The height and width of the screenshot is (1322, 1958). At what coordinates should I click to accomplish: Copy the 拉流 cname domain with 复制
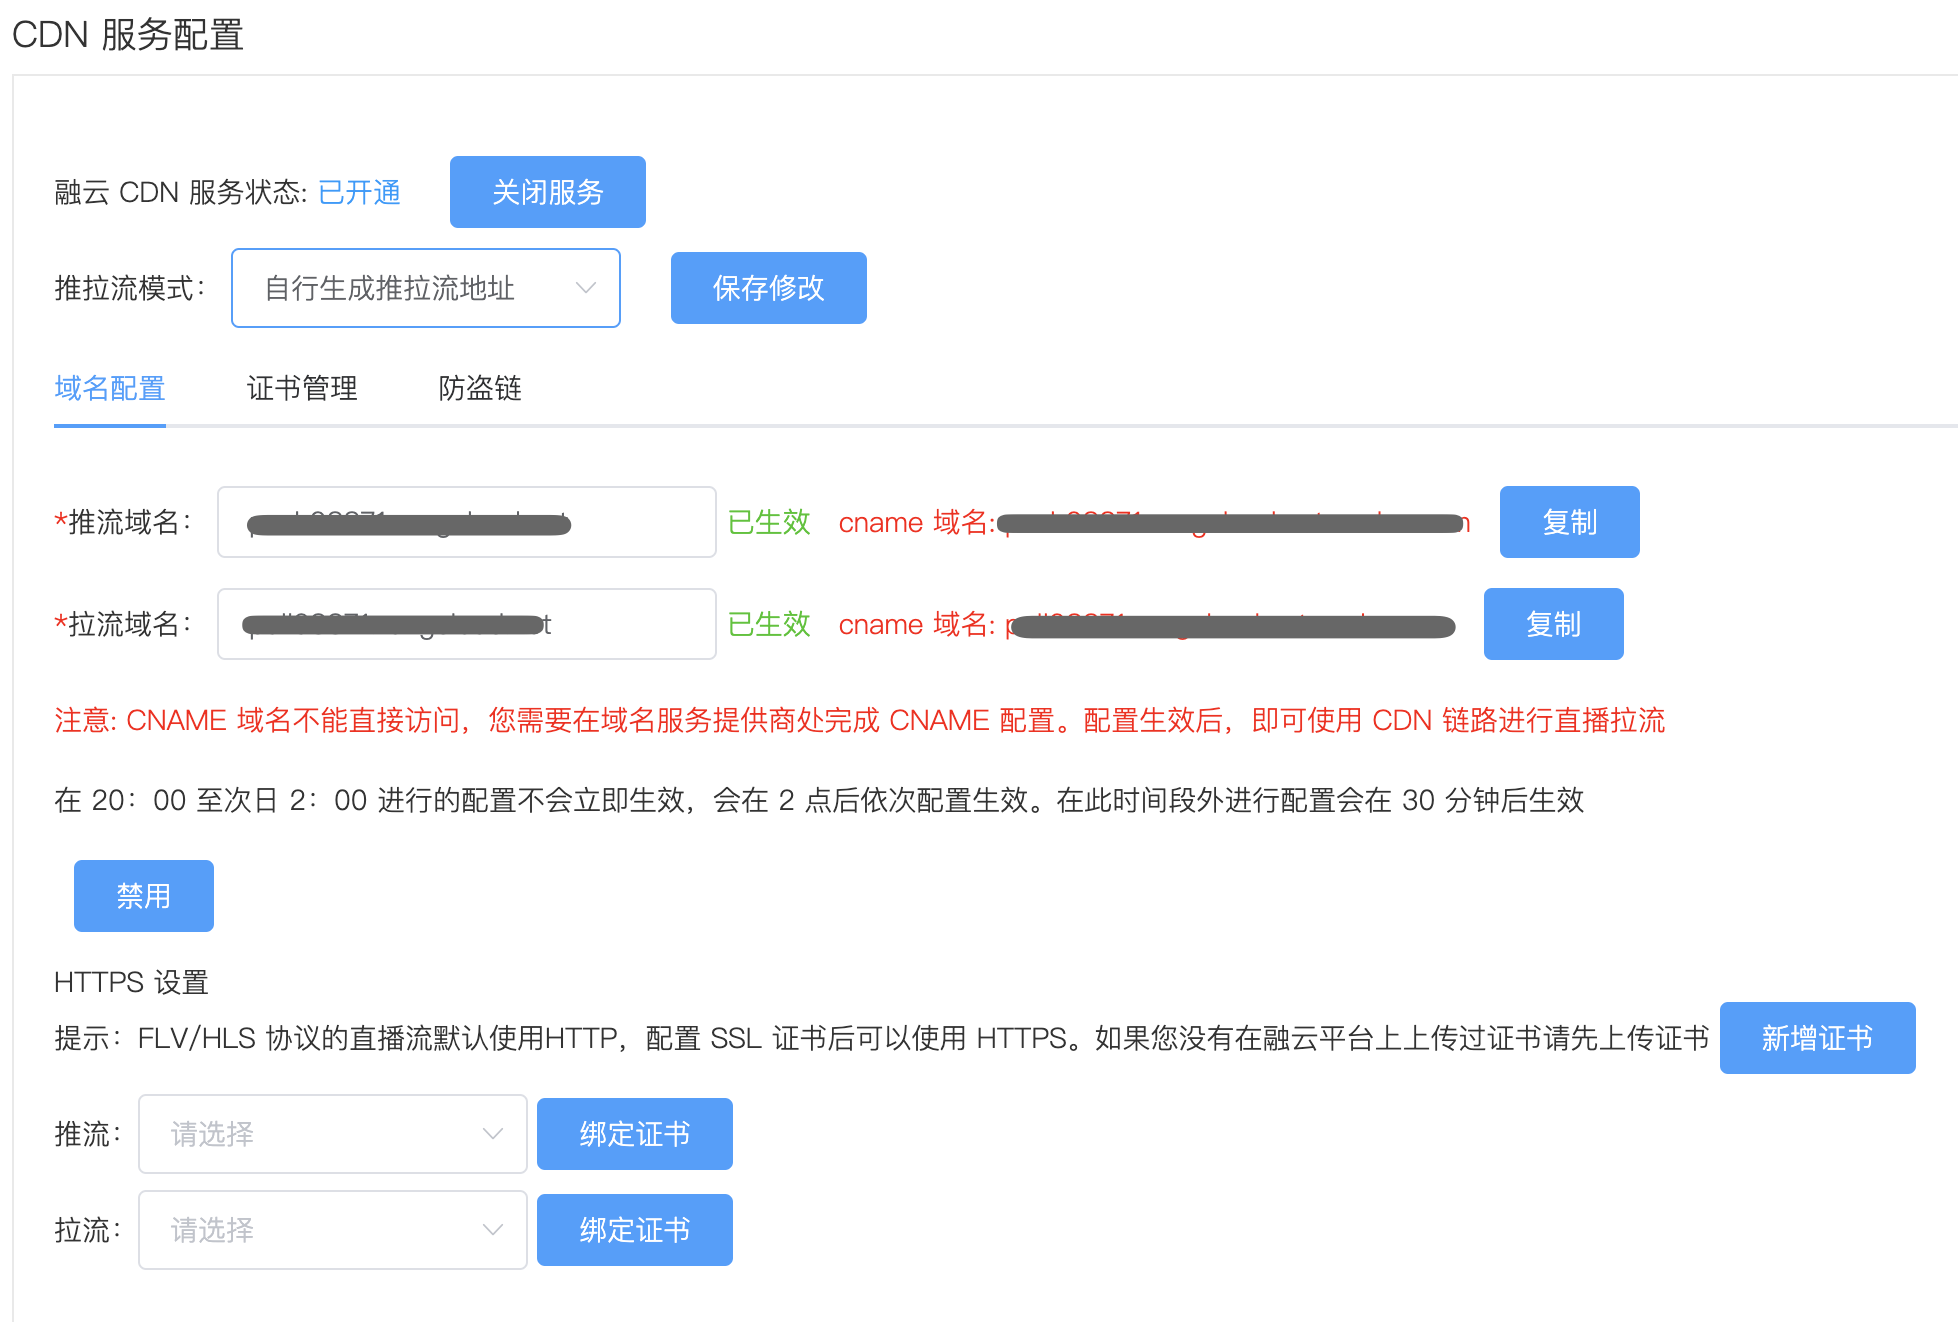pyautogui.click(x=1553, y=624)
